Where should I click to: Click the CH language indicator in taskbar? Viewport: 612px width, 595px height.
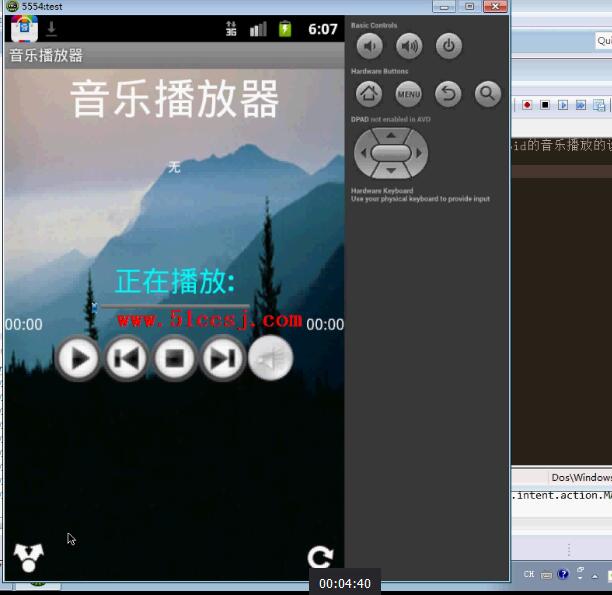tap(529, 574)
